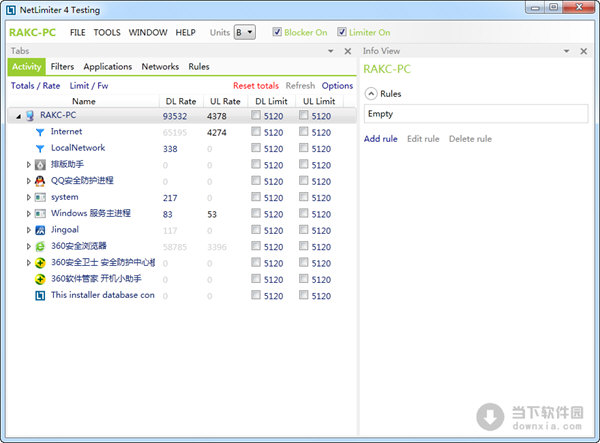Click the LocalNetwork filter funnel icon
Screen dimensions: 600x443
pos(40,148)
